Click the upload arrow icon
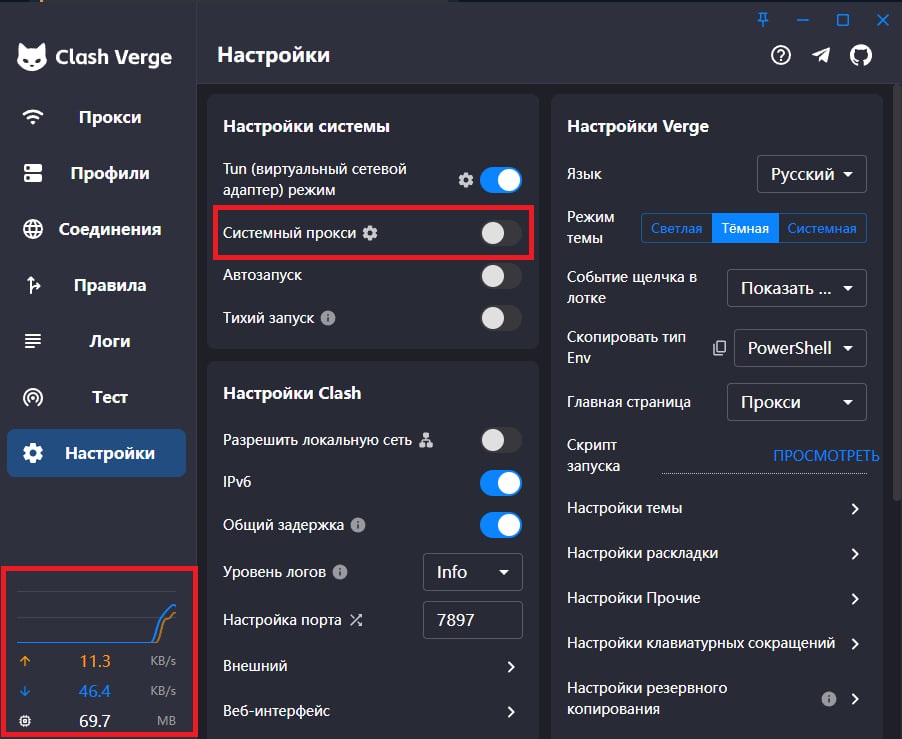 (x=25, y=661)
